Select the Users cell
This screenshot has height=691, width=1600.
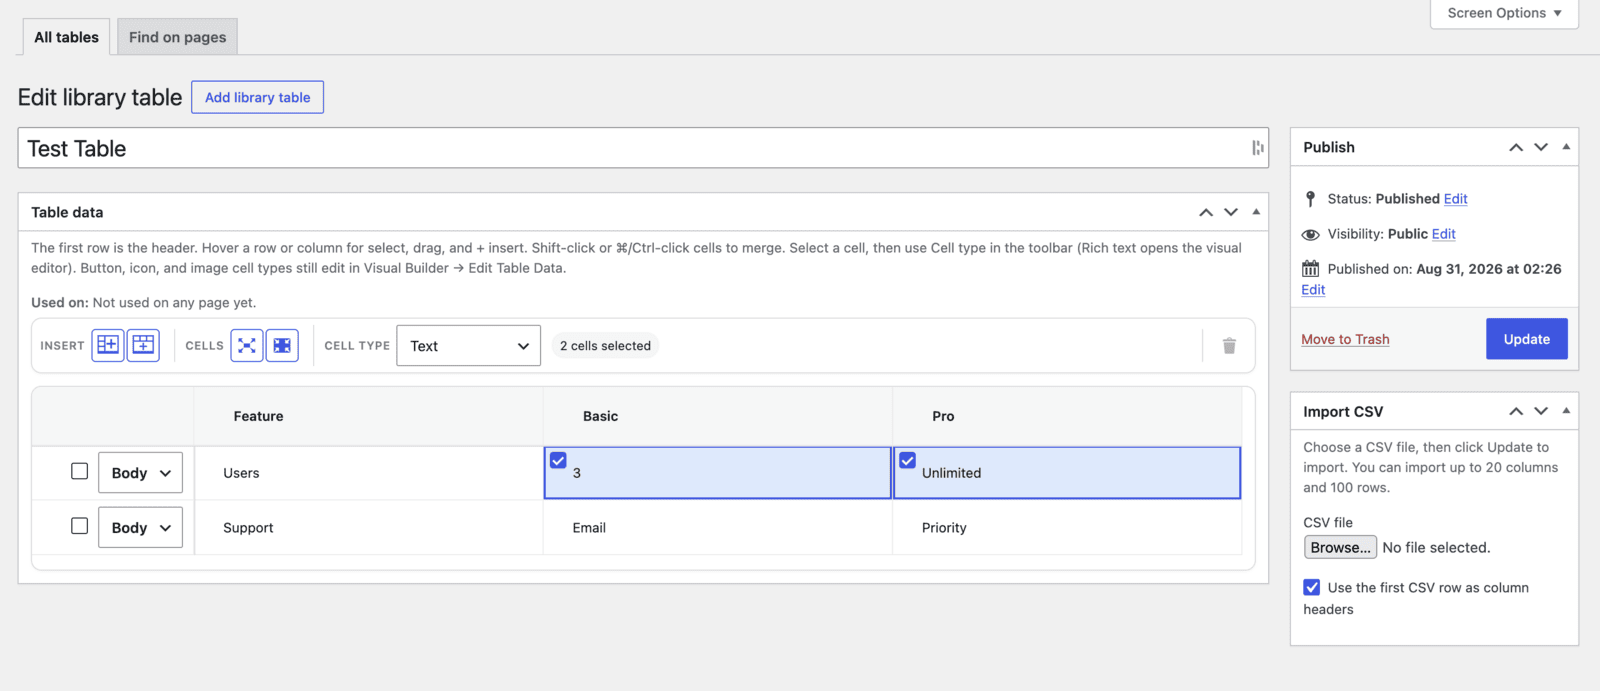click(368, 473)
